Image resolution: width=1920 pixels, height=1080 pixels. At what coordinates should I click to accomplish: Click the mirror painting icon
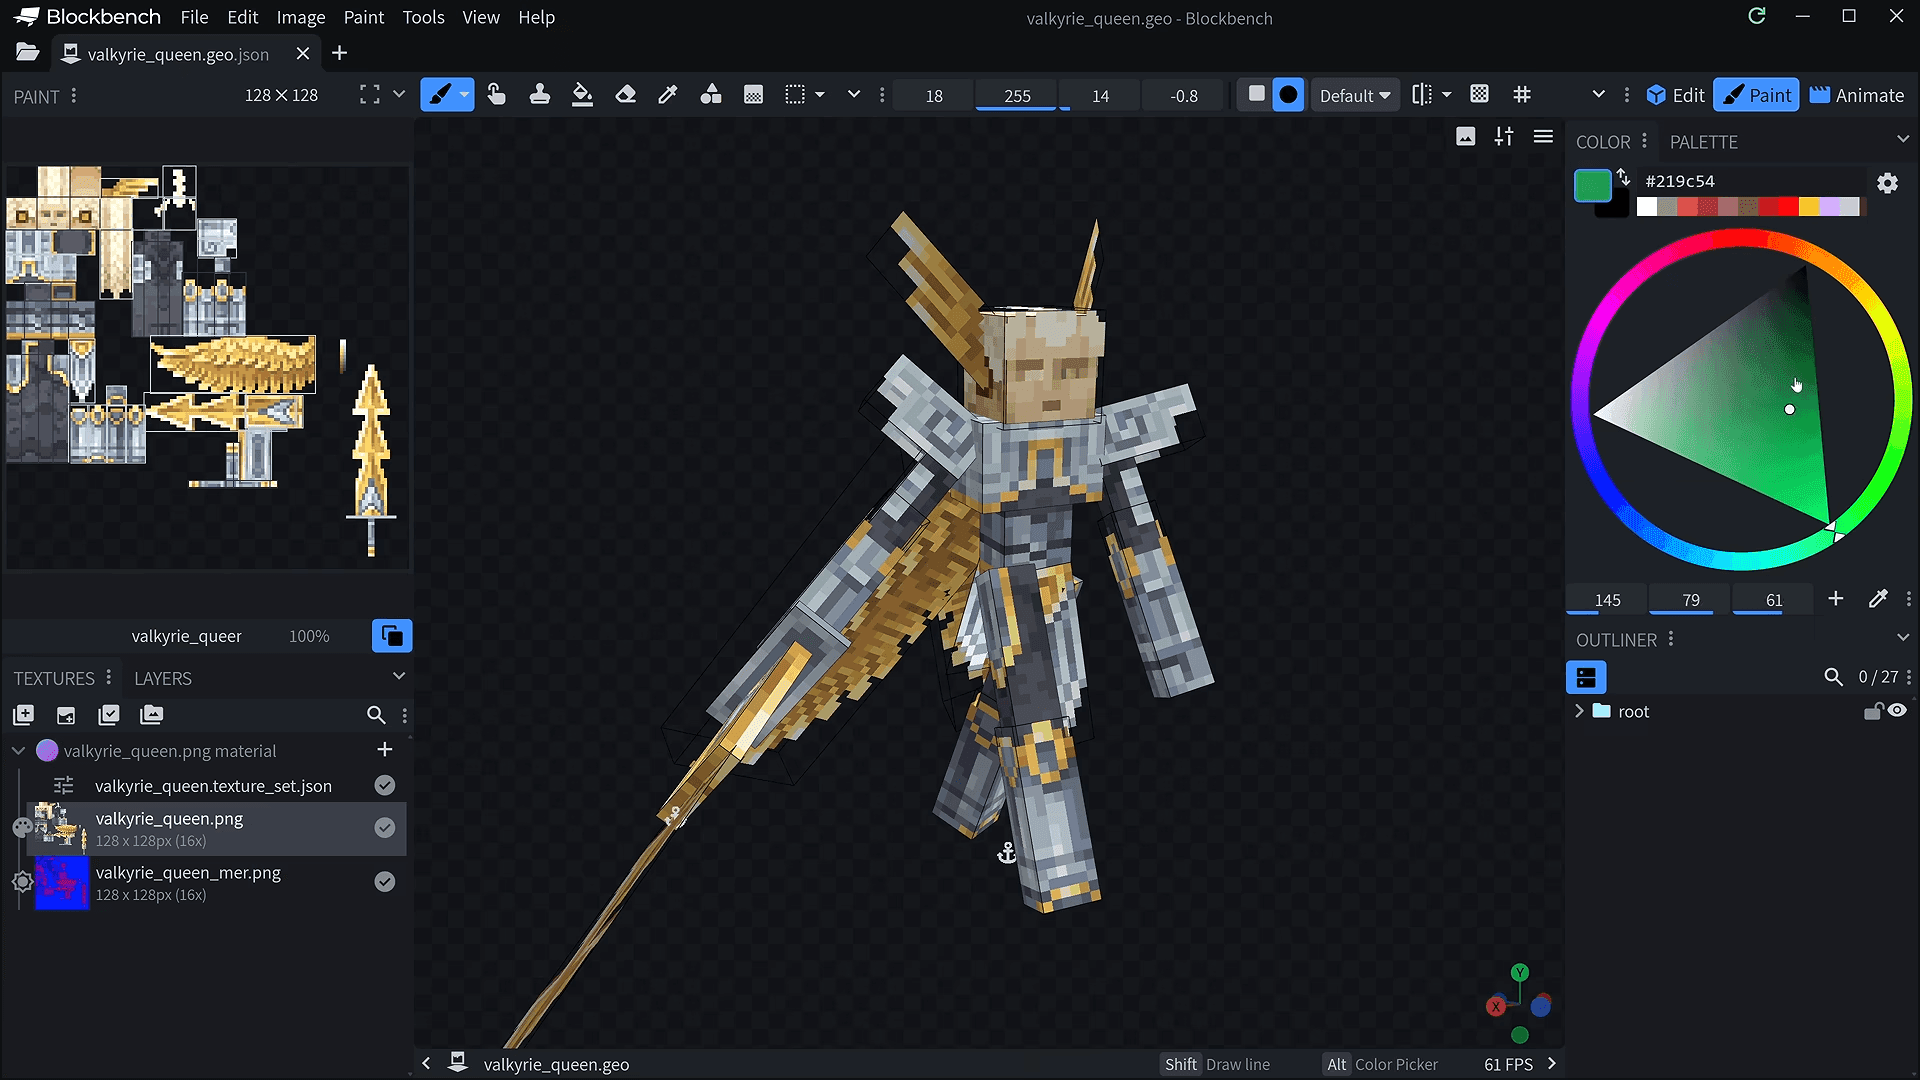1422,94
